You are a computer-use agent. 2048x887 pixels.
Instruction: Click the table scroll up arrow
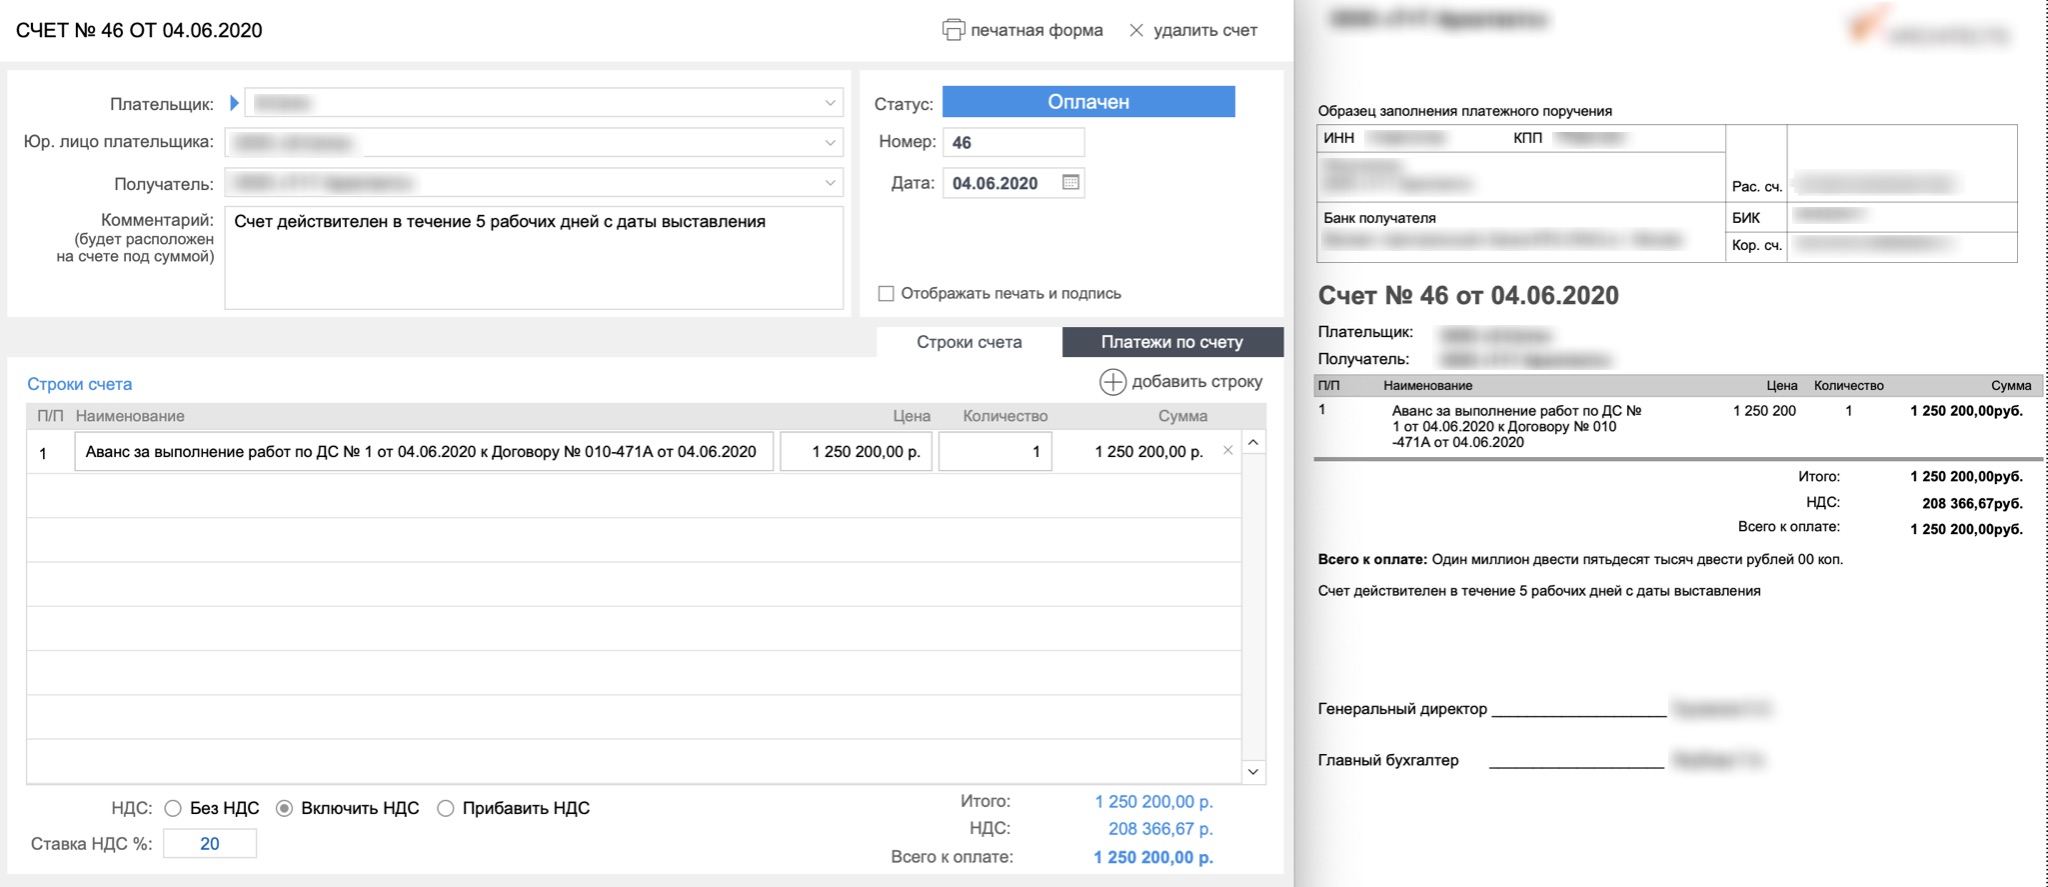click(1253, 442)
